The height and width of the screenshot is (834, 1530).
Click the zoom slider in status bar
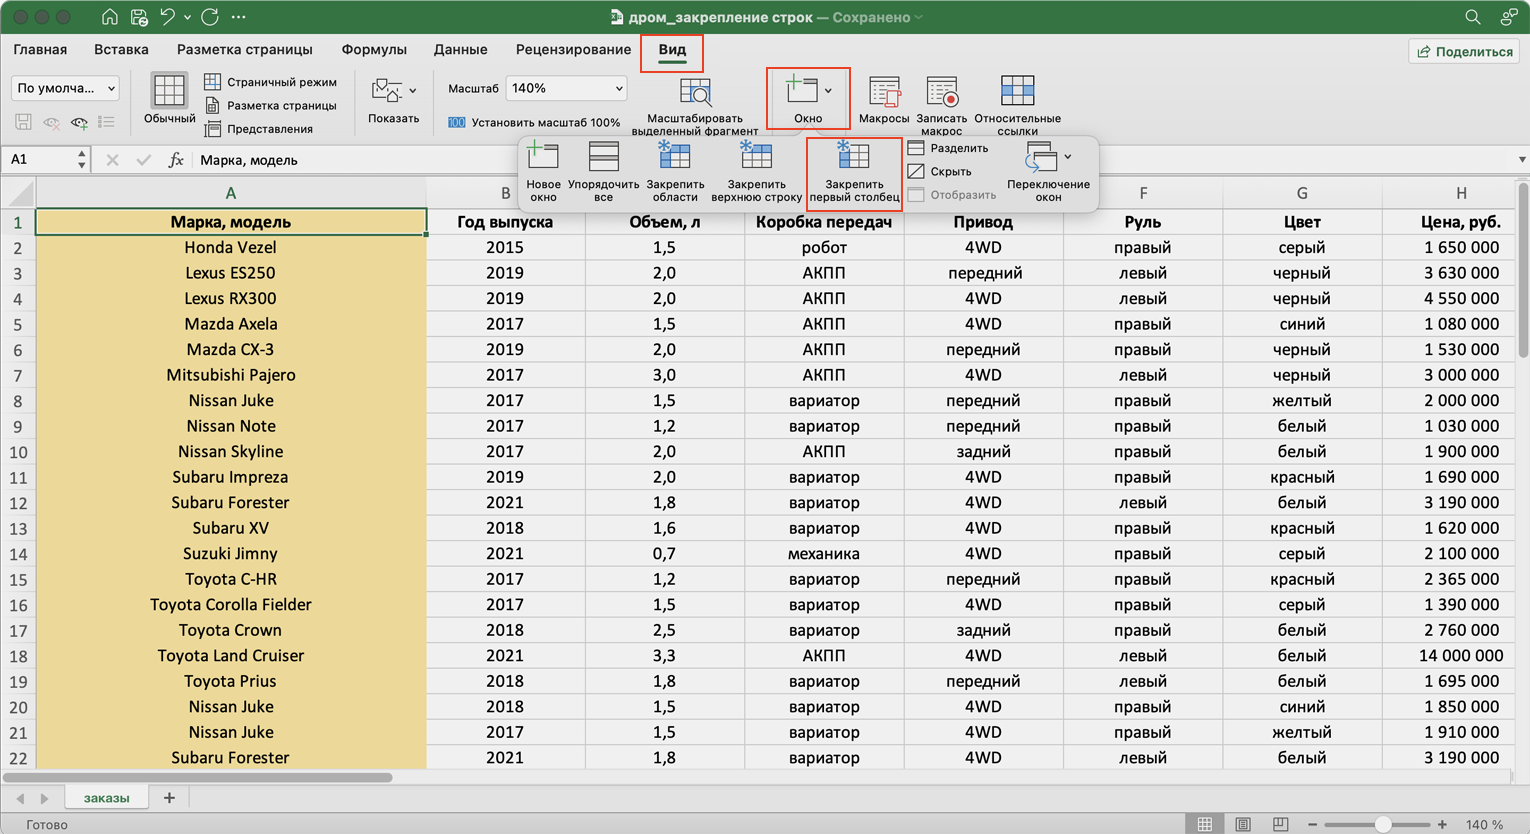pyautogui.click(x=1382, y=824)
